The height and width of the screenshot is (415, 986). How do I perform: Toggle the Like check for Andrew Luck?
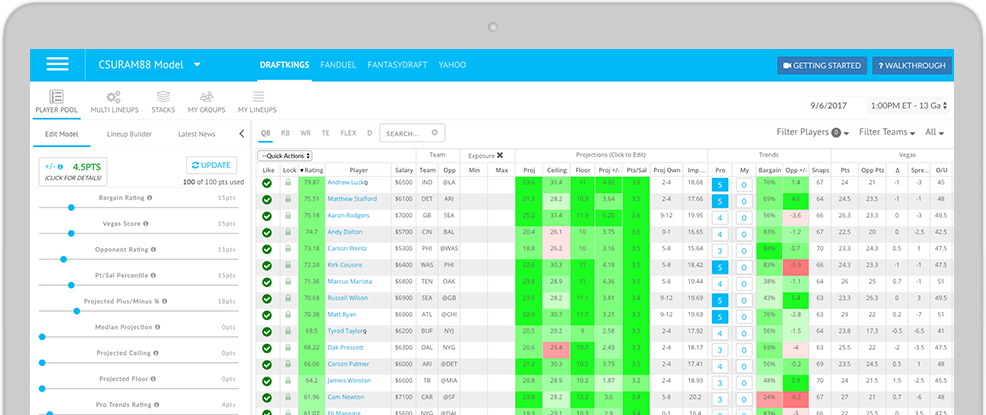(x=267, y=183)
